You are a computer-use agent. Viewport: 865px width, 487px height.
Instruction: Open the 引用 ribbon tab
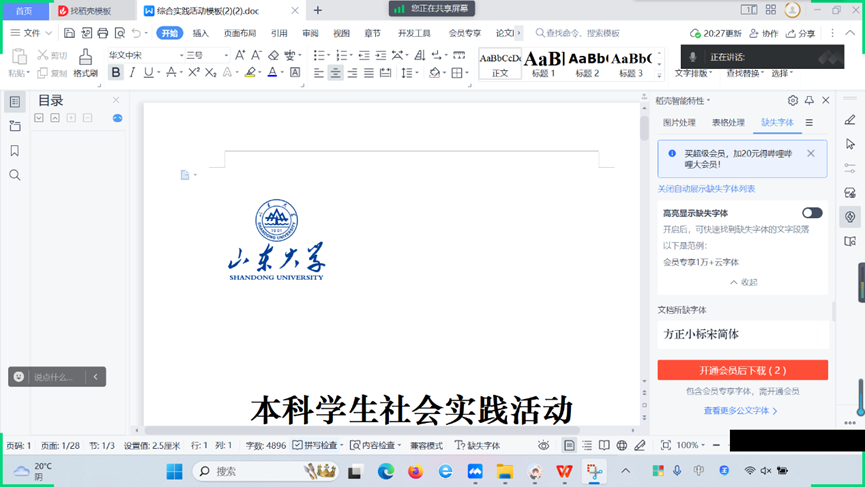(279, 33)
